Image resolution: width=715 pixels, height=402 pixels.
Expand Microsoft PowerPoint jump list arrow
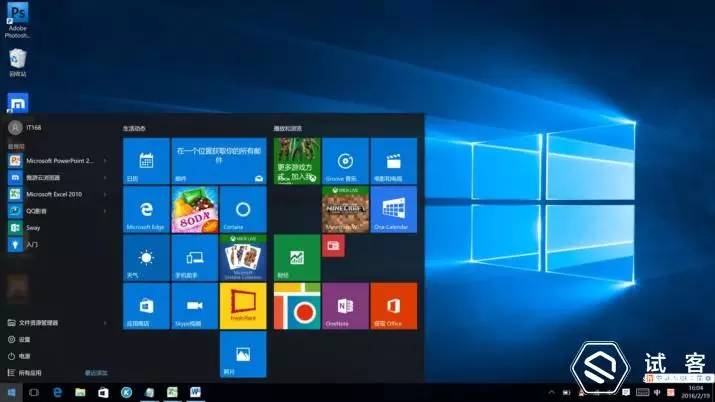coord(107,160)
